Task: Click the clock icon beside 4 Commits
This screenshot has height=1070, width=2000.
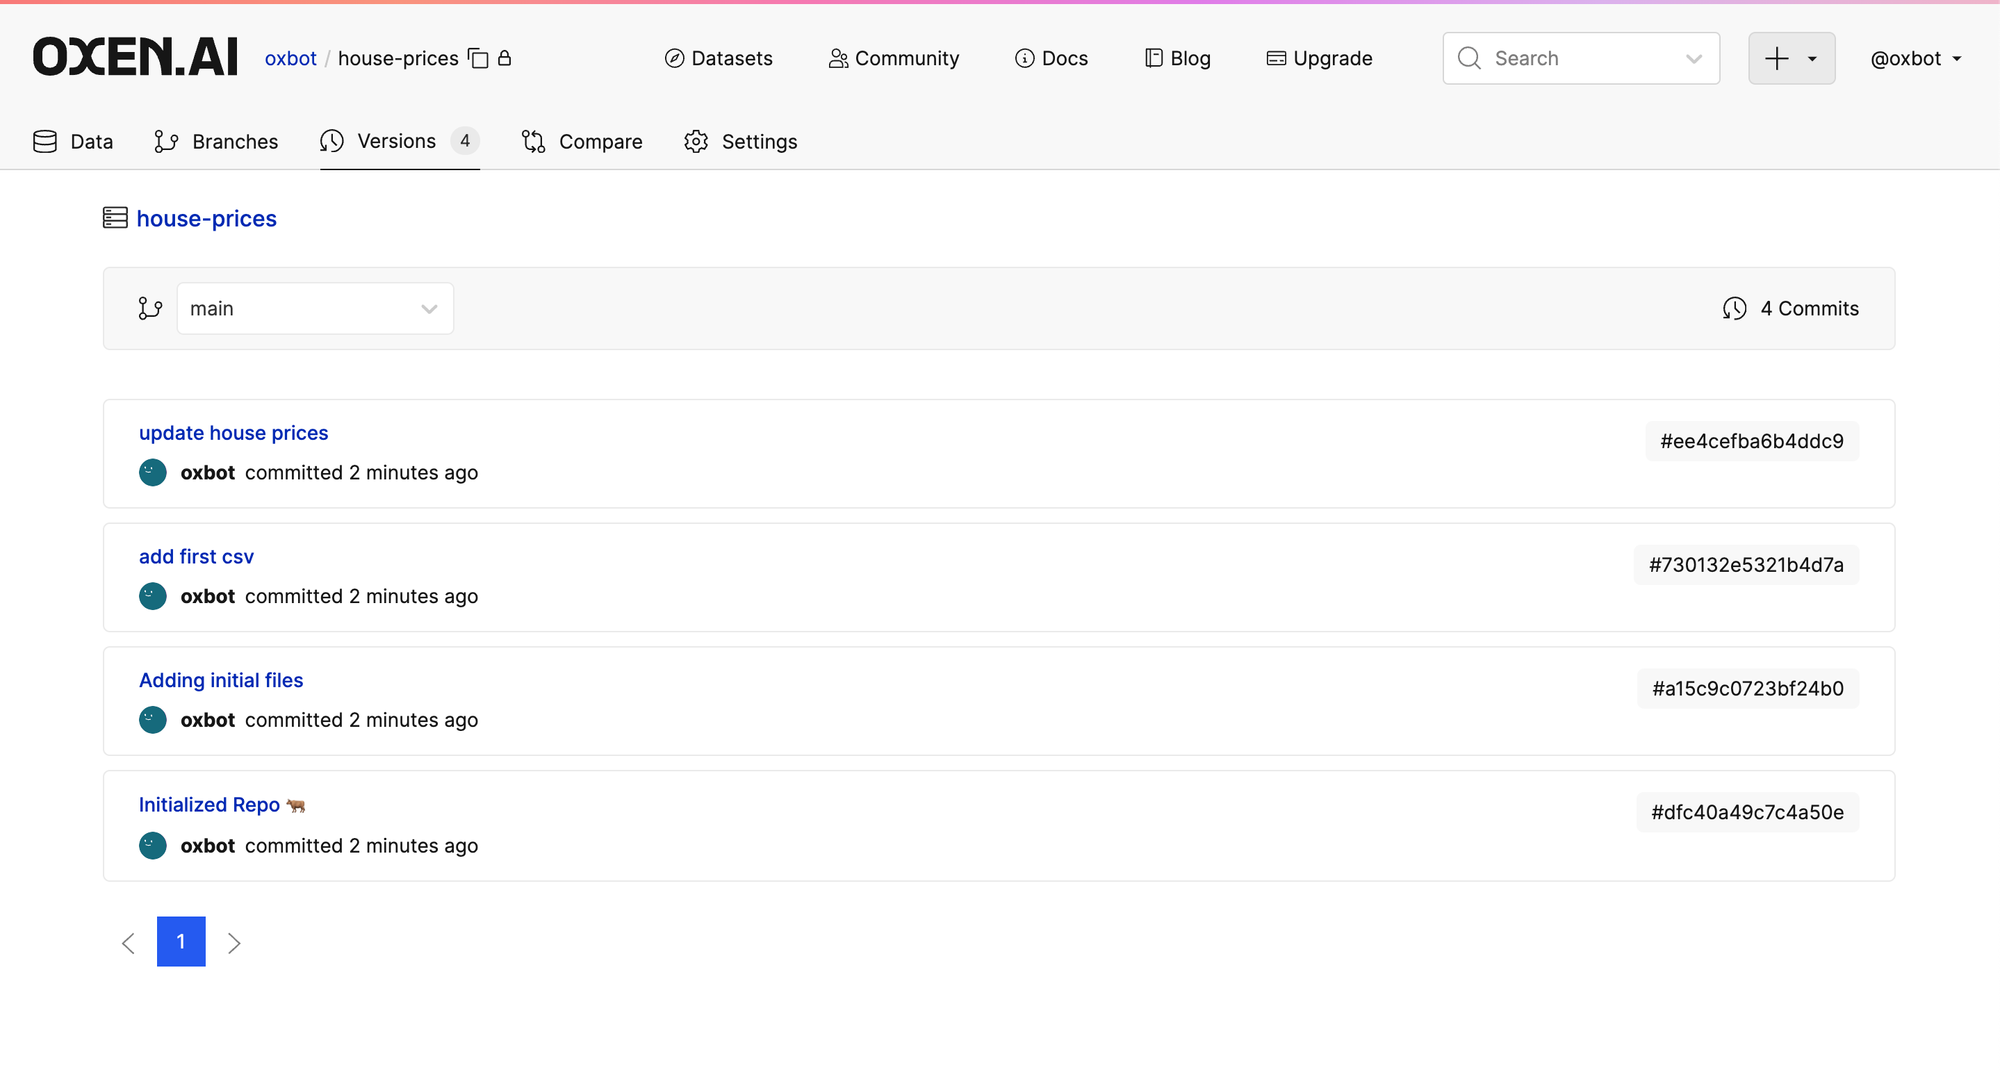Action: pyautogui.click(x=1735, y=308)
